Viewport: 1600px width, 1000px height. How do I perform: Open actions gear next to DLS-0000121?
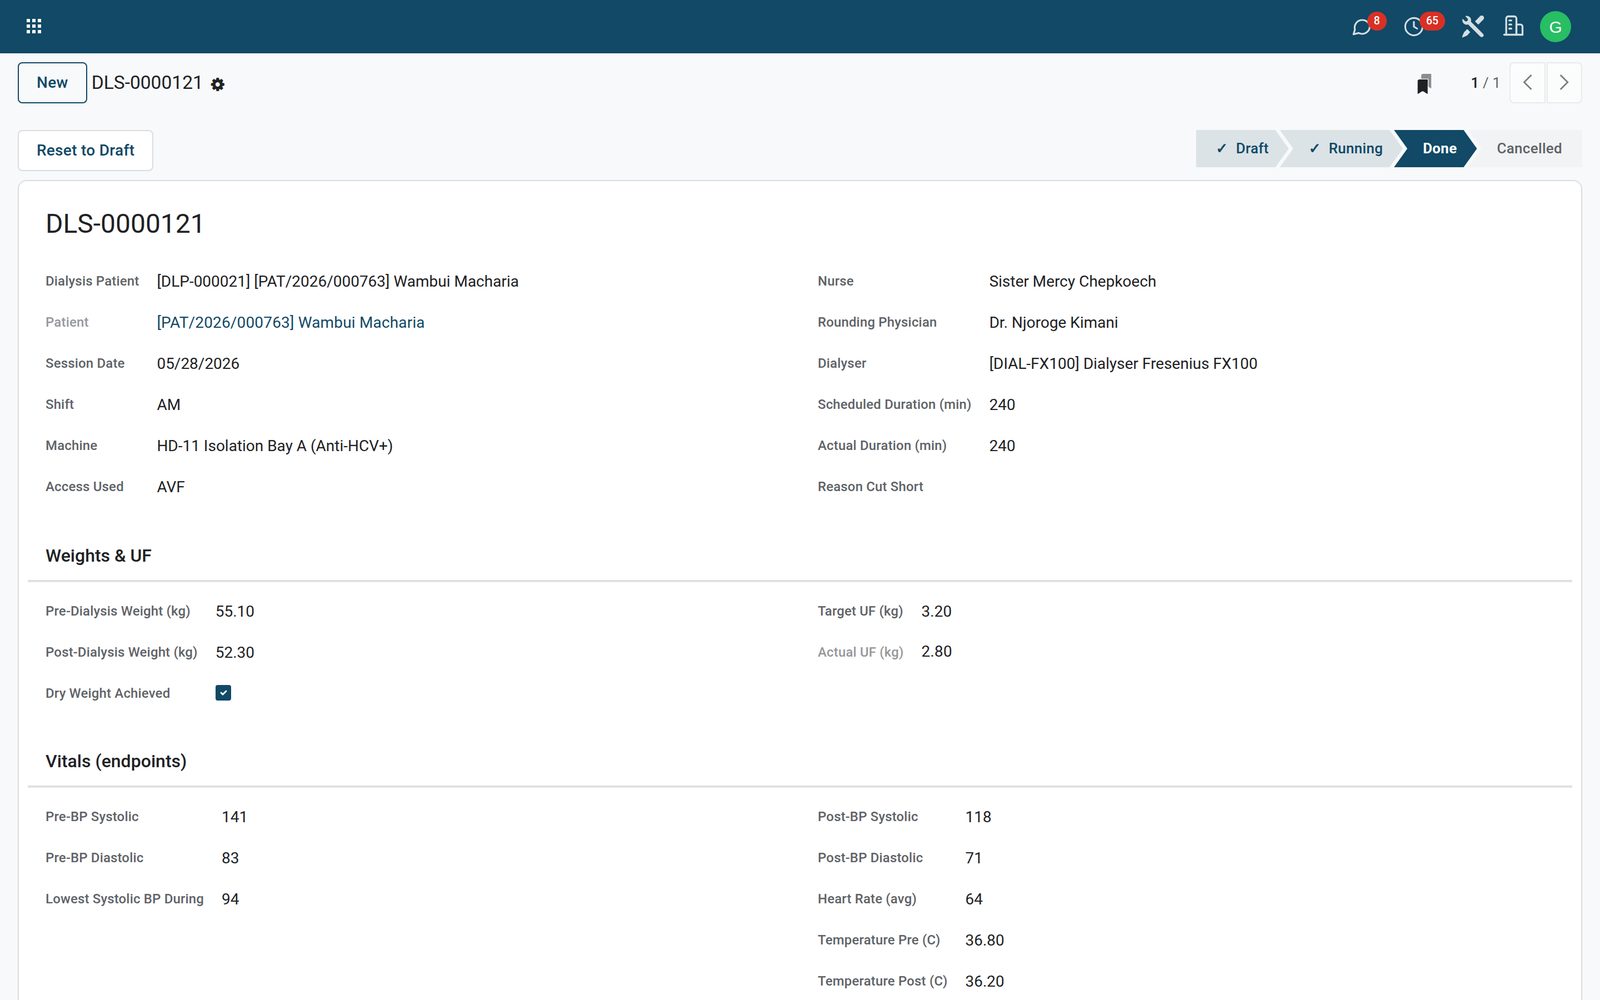[x=218, y=85]
